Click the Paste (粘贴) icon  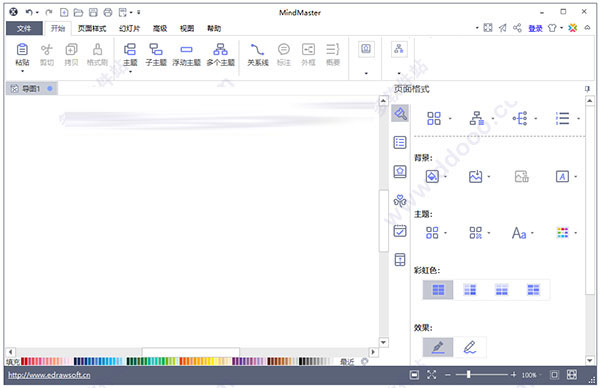[x=22, y=49]
